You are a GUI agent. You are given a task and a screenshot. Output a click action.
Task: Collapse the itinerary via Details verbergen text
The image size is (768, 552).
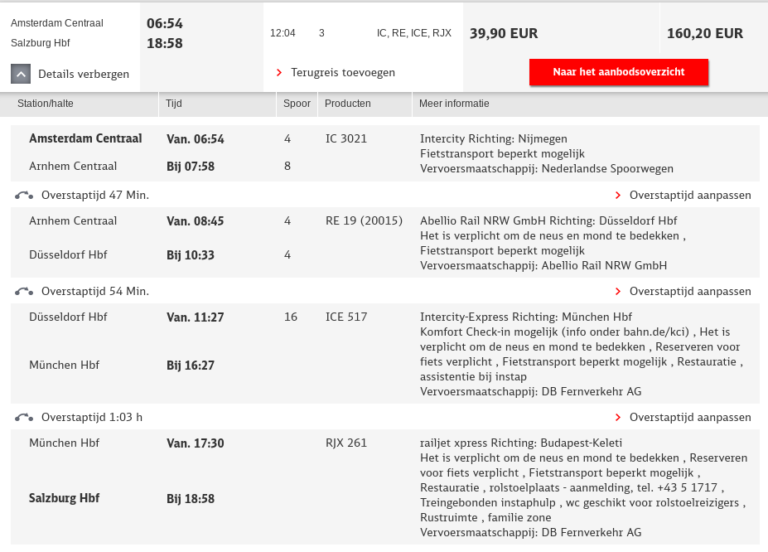(84, 74)
